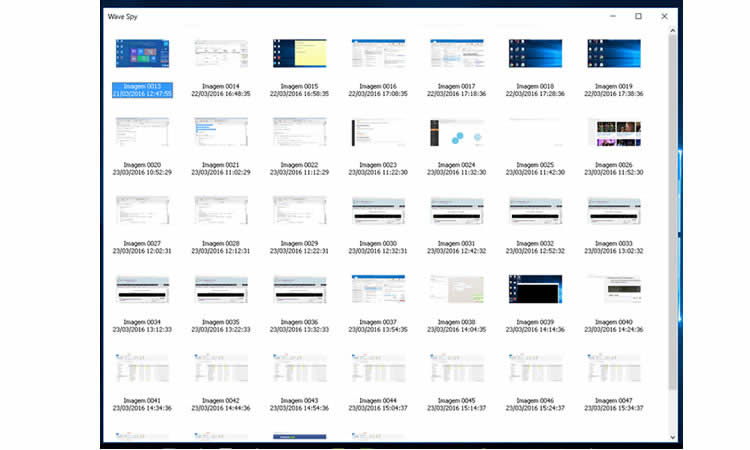Select the Imagem 0018 desktop capture
The width and height of the screenshot is (750, 450).
pos(535,54)
